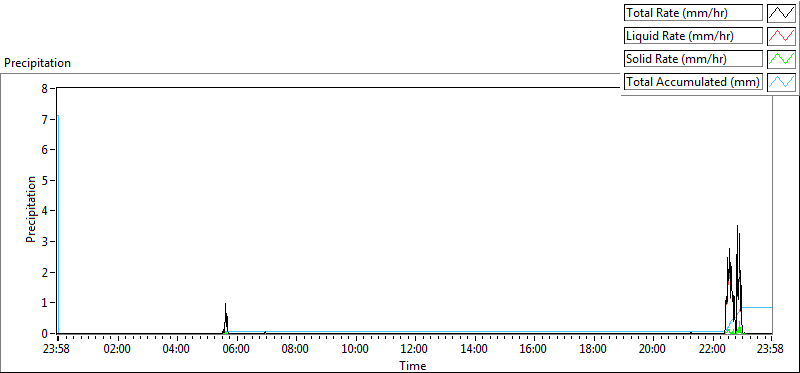The image size is (800, 373).
Task: Click the Solid Rate green line icon
Action: pyautogui.click(x=782, y=59)
